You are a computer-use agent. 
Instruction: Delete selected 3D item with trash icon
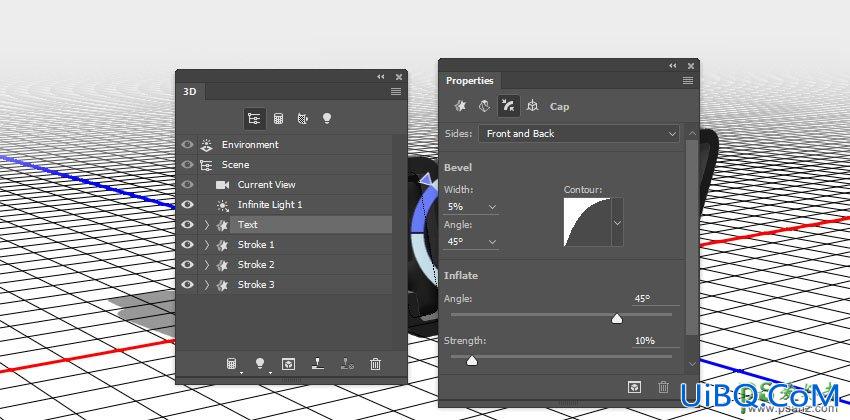375,364
